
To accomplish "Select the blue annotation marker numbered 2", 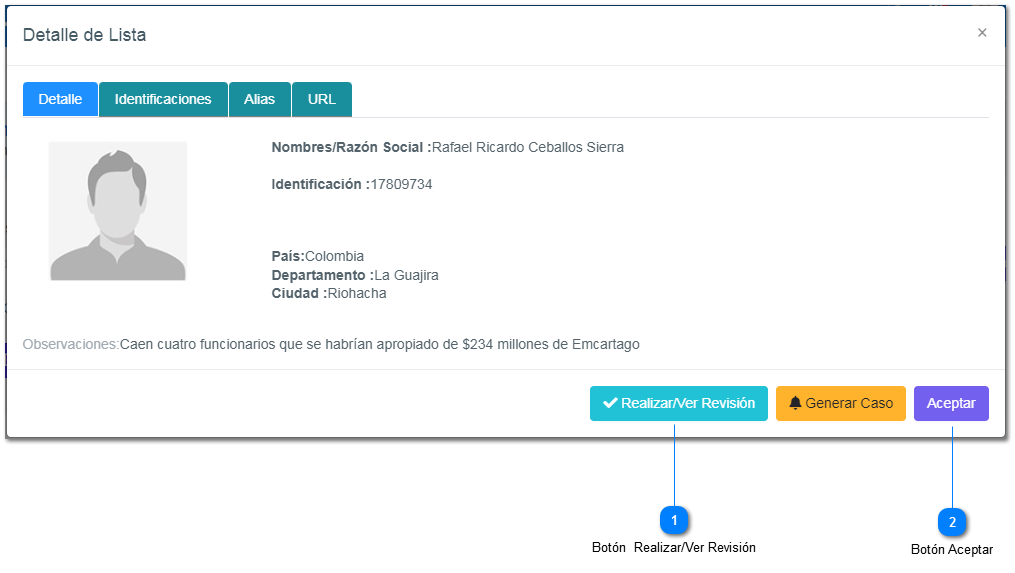I will 952,522.
